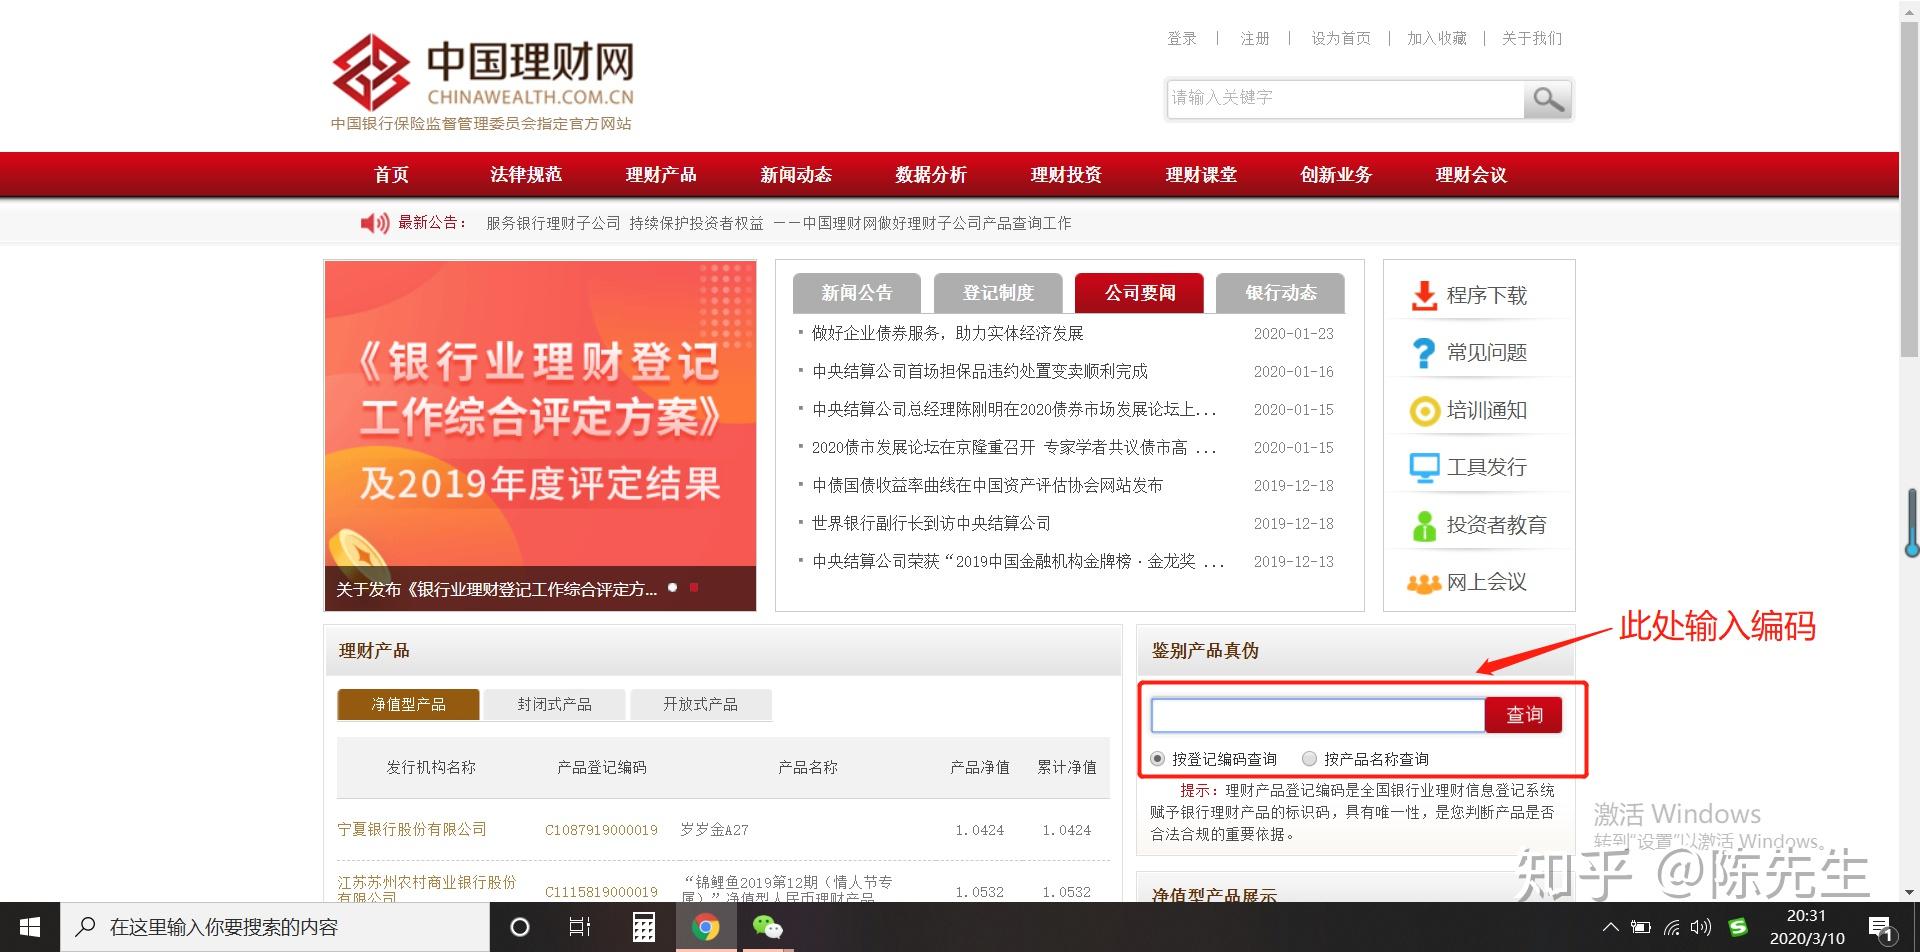The image size is (1920, 952).
Task: Click the 加入收藏 link
Action: coord(1437,38)
